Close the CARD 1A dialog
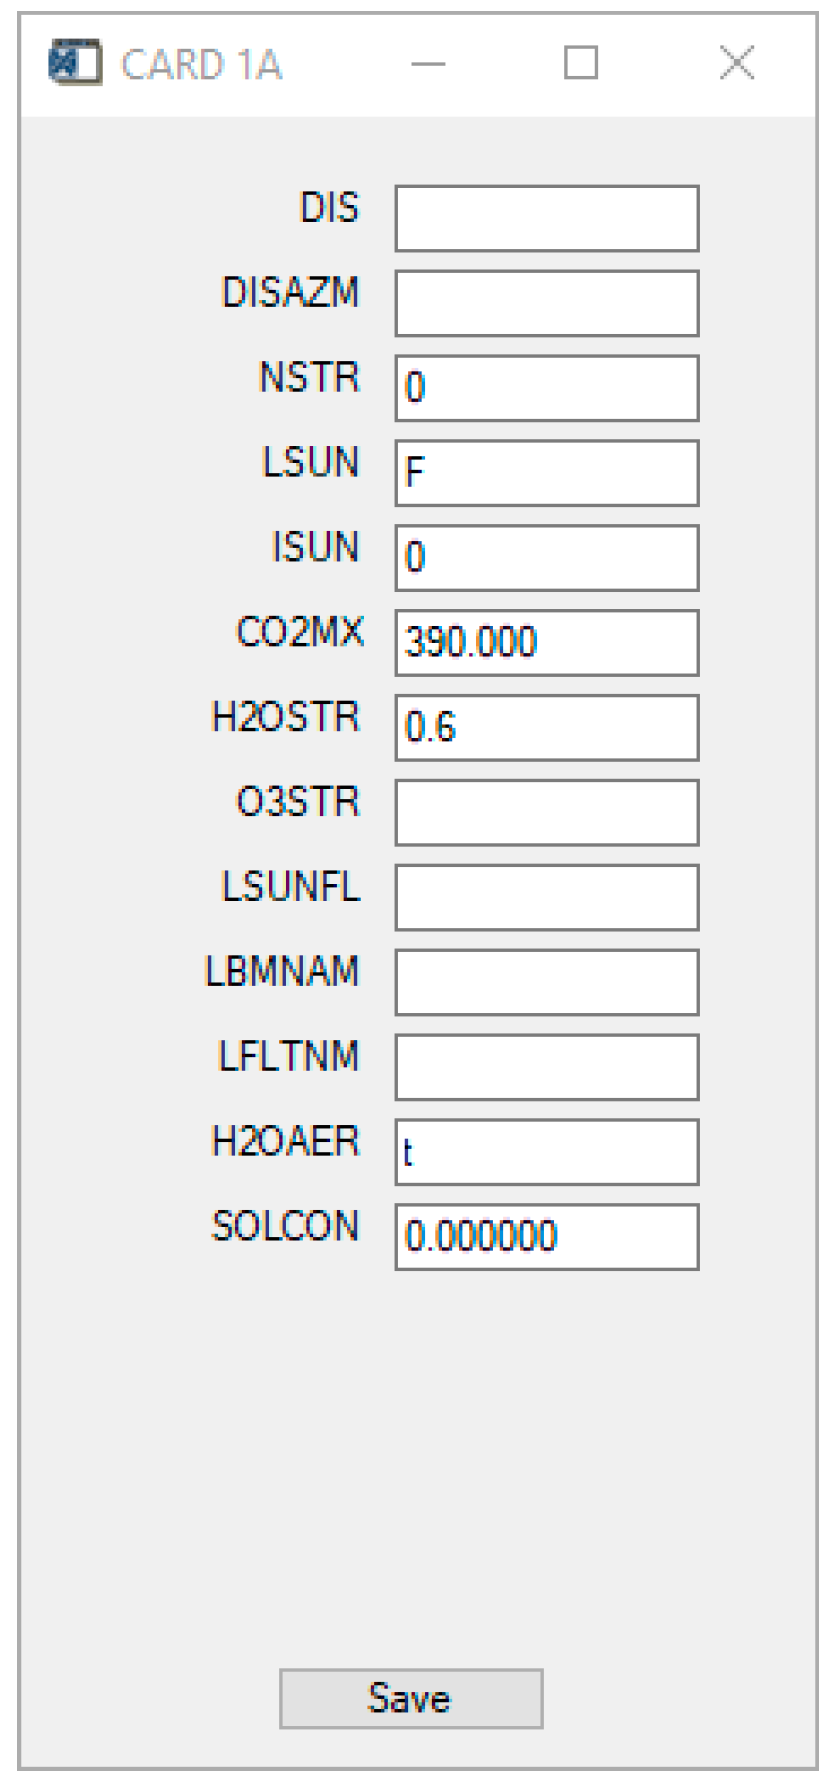Screen dimensions: 831x1789 coord(737,64)
